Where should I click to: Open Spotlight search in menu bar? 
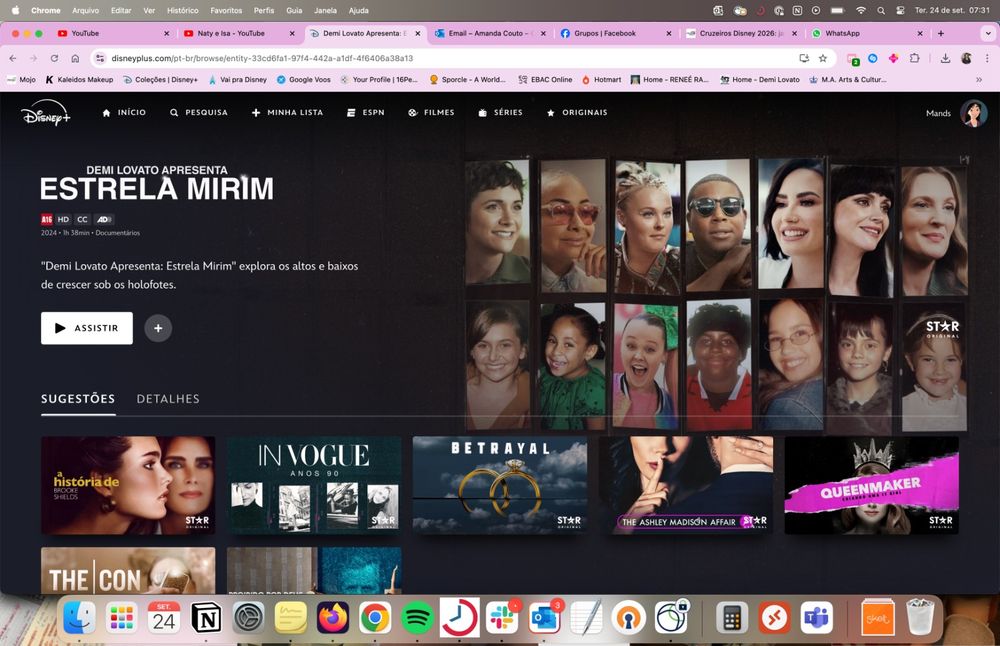(x=881, y=10)
